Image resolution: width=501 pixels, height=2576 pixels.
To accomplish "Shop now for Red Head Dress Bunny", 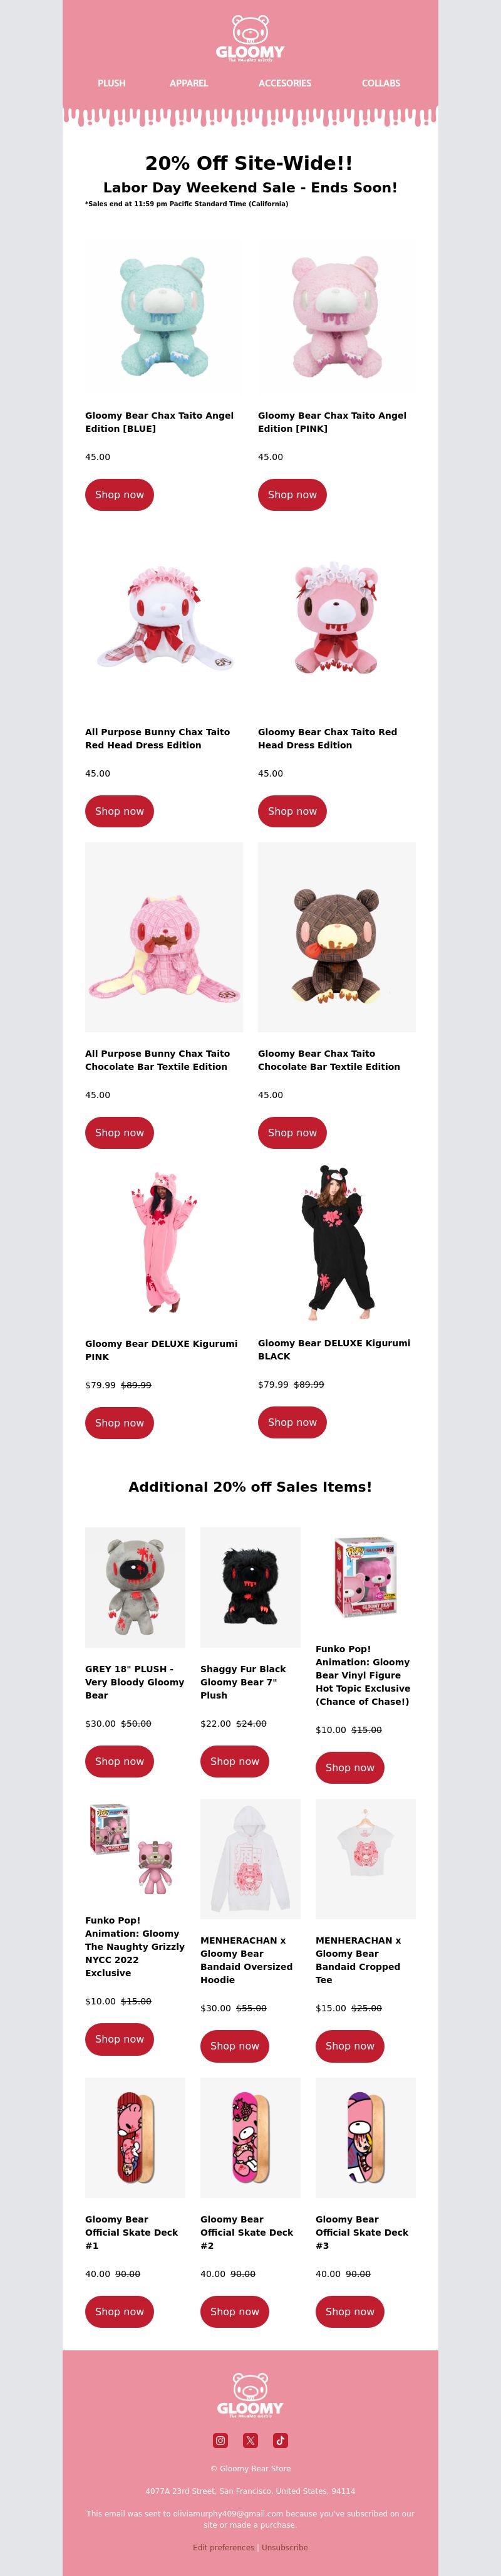I will (x=119, y=811).
